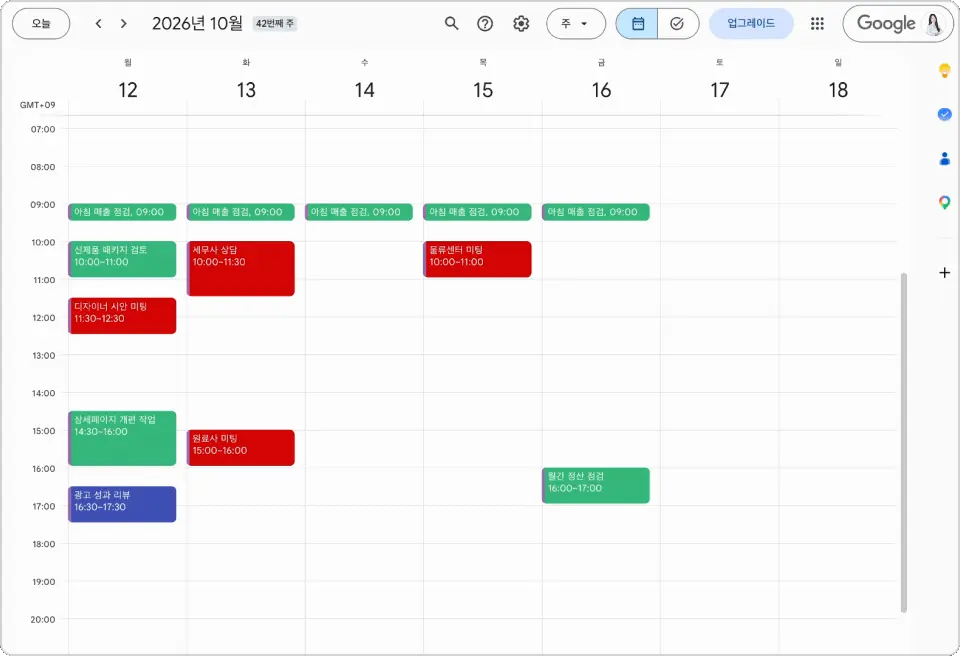This screenshot has height=656, width=960.
Task: Open Monday's 아침 매출 점검 event
Action: coord(122,212)
